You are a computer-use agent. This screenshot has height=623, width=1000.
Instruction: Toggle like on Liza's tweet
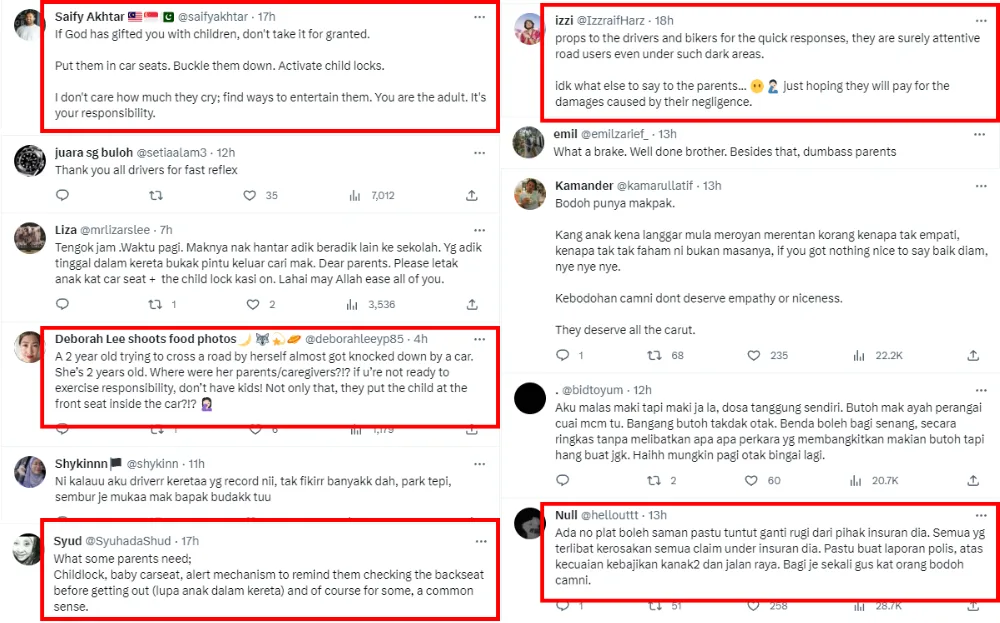coord(251,304)
